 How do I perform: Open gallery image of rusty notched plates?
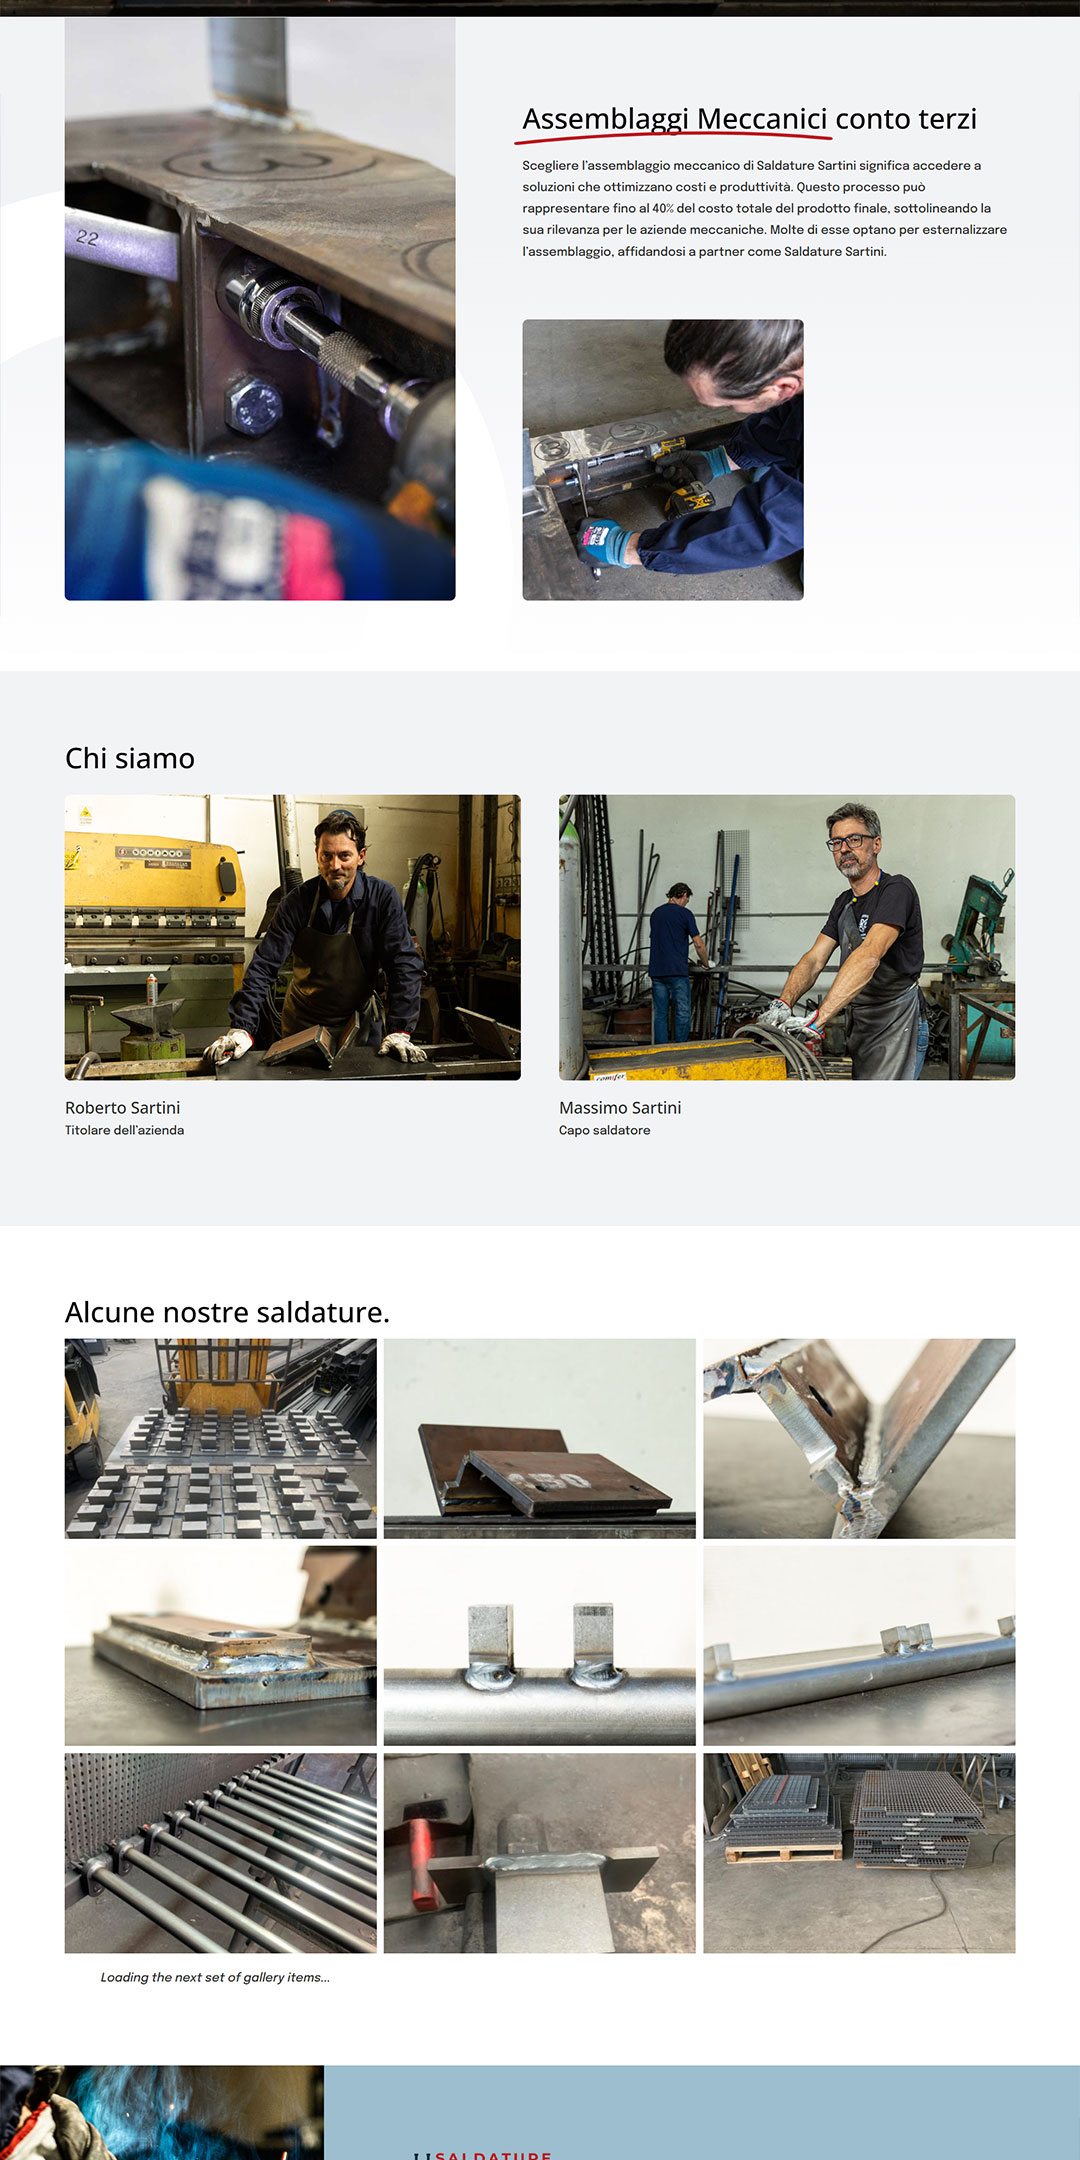pos(540,1438)
